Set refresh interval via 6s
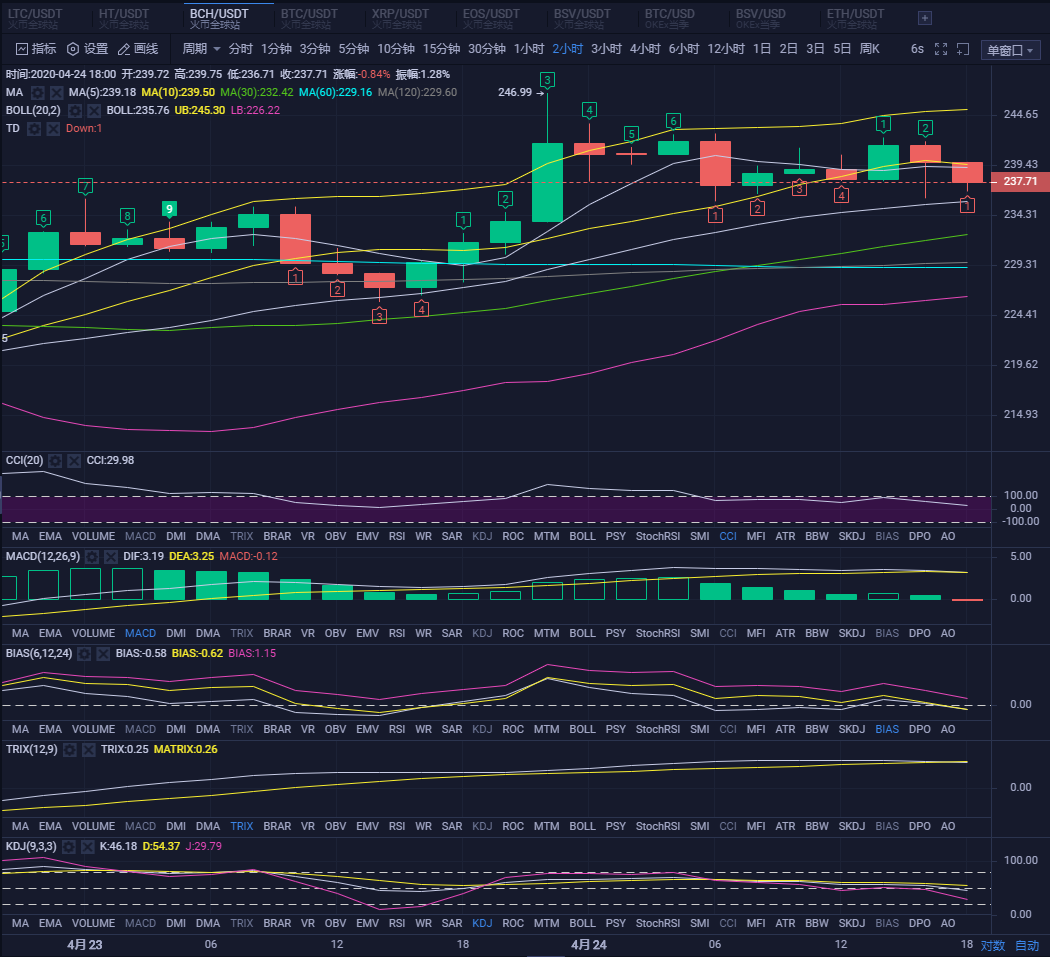The image size is (1050, 957). [x=917, y=49]
